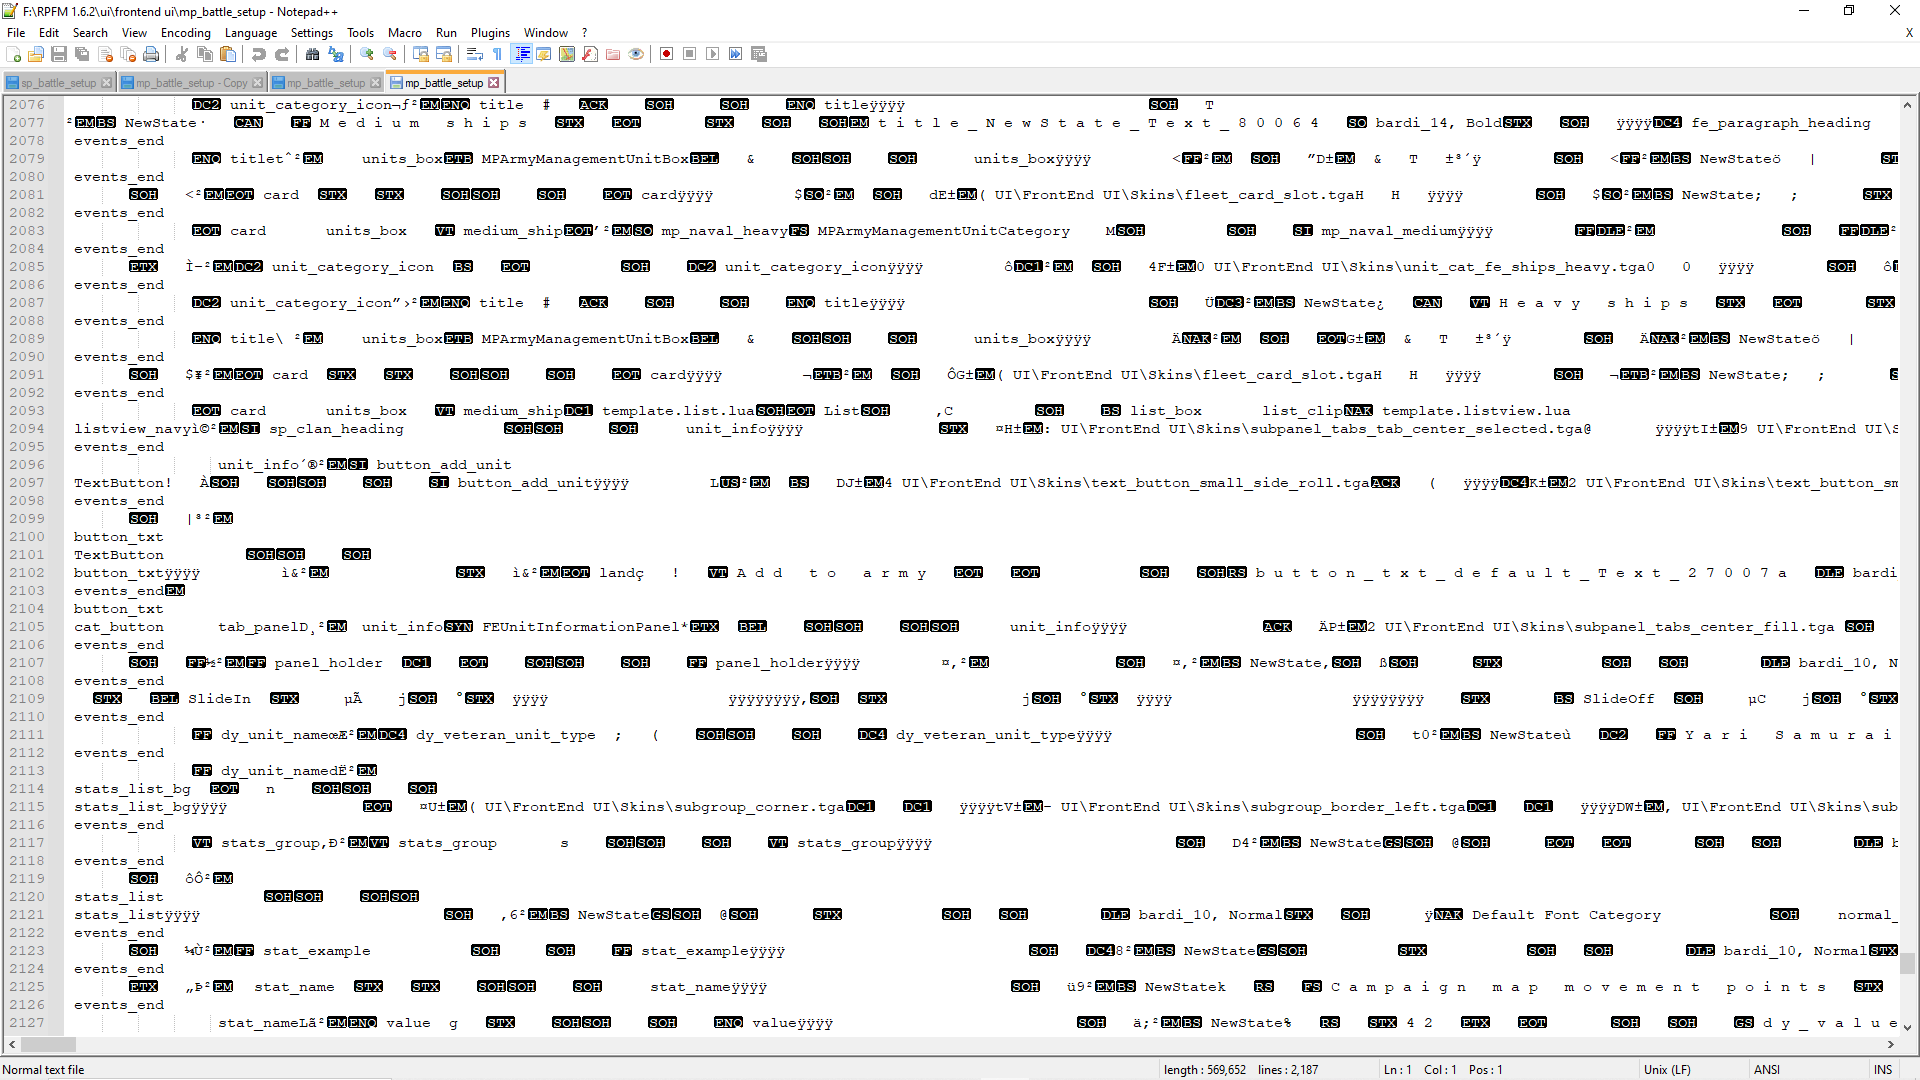Open the Run menu
Image resolution: width=1920 pixels, height=1080 pixels.
[x=446, y=33]
